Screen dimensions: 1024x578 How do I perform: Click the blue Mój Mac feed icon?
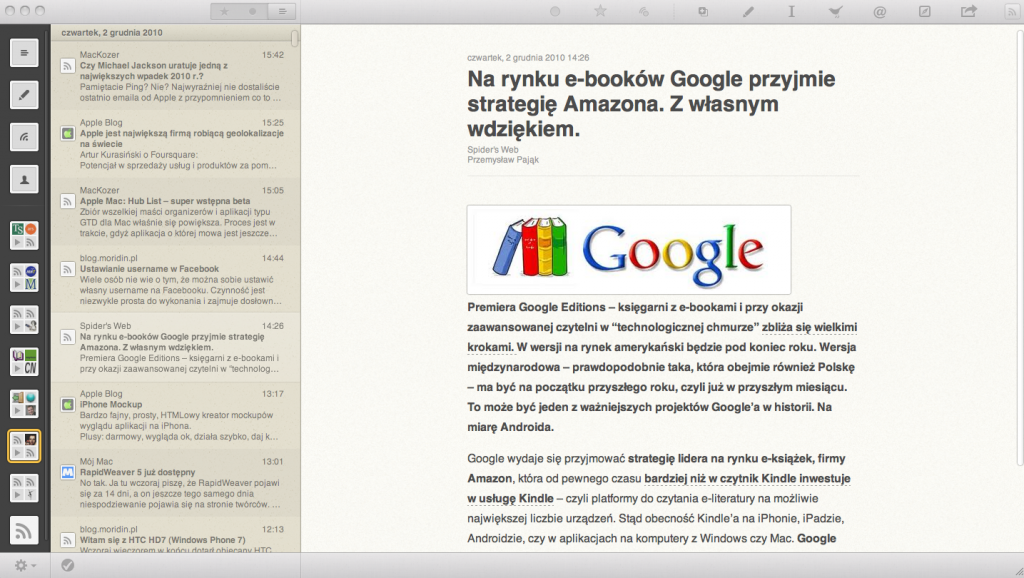point(67,472)
